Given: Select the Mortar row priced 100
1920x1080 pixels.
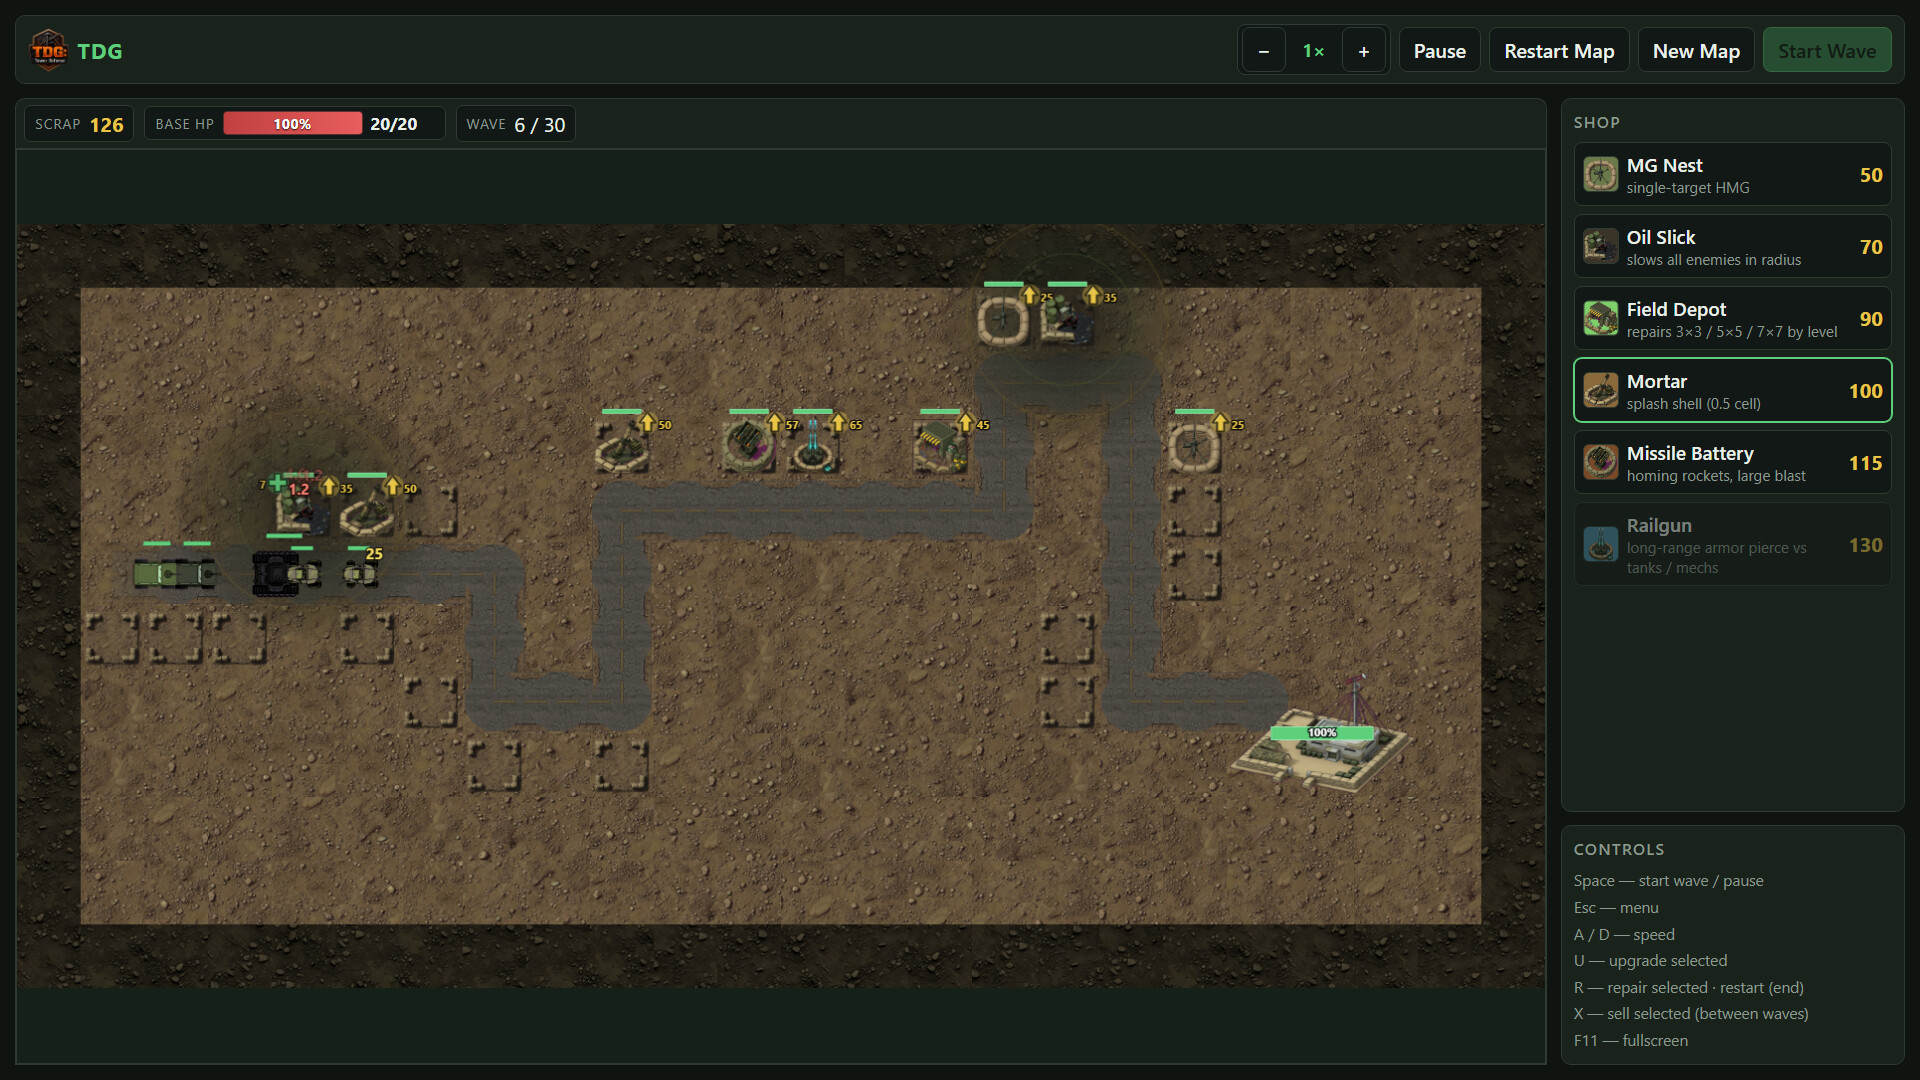Looking at the screenshot, I should [x=1732, y=391].
